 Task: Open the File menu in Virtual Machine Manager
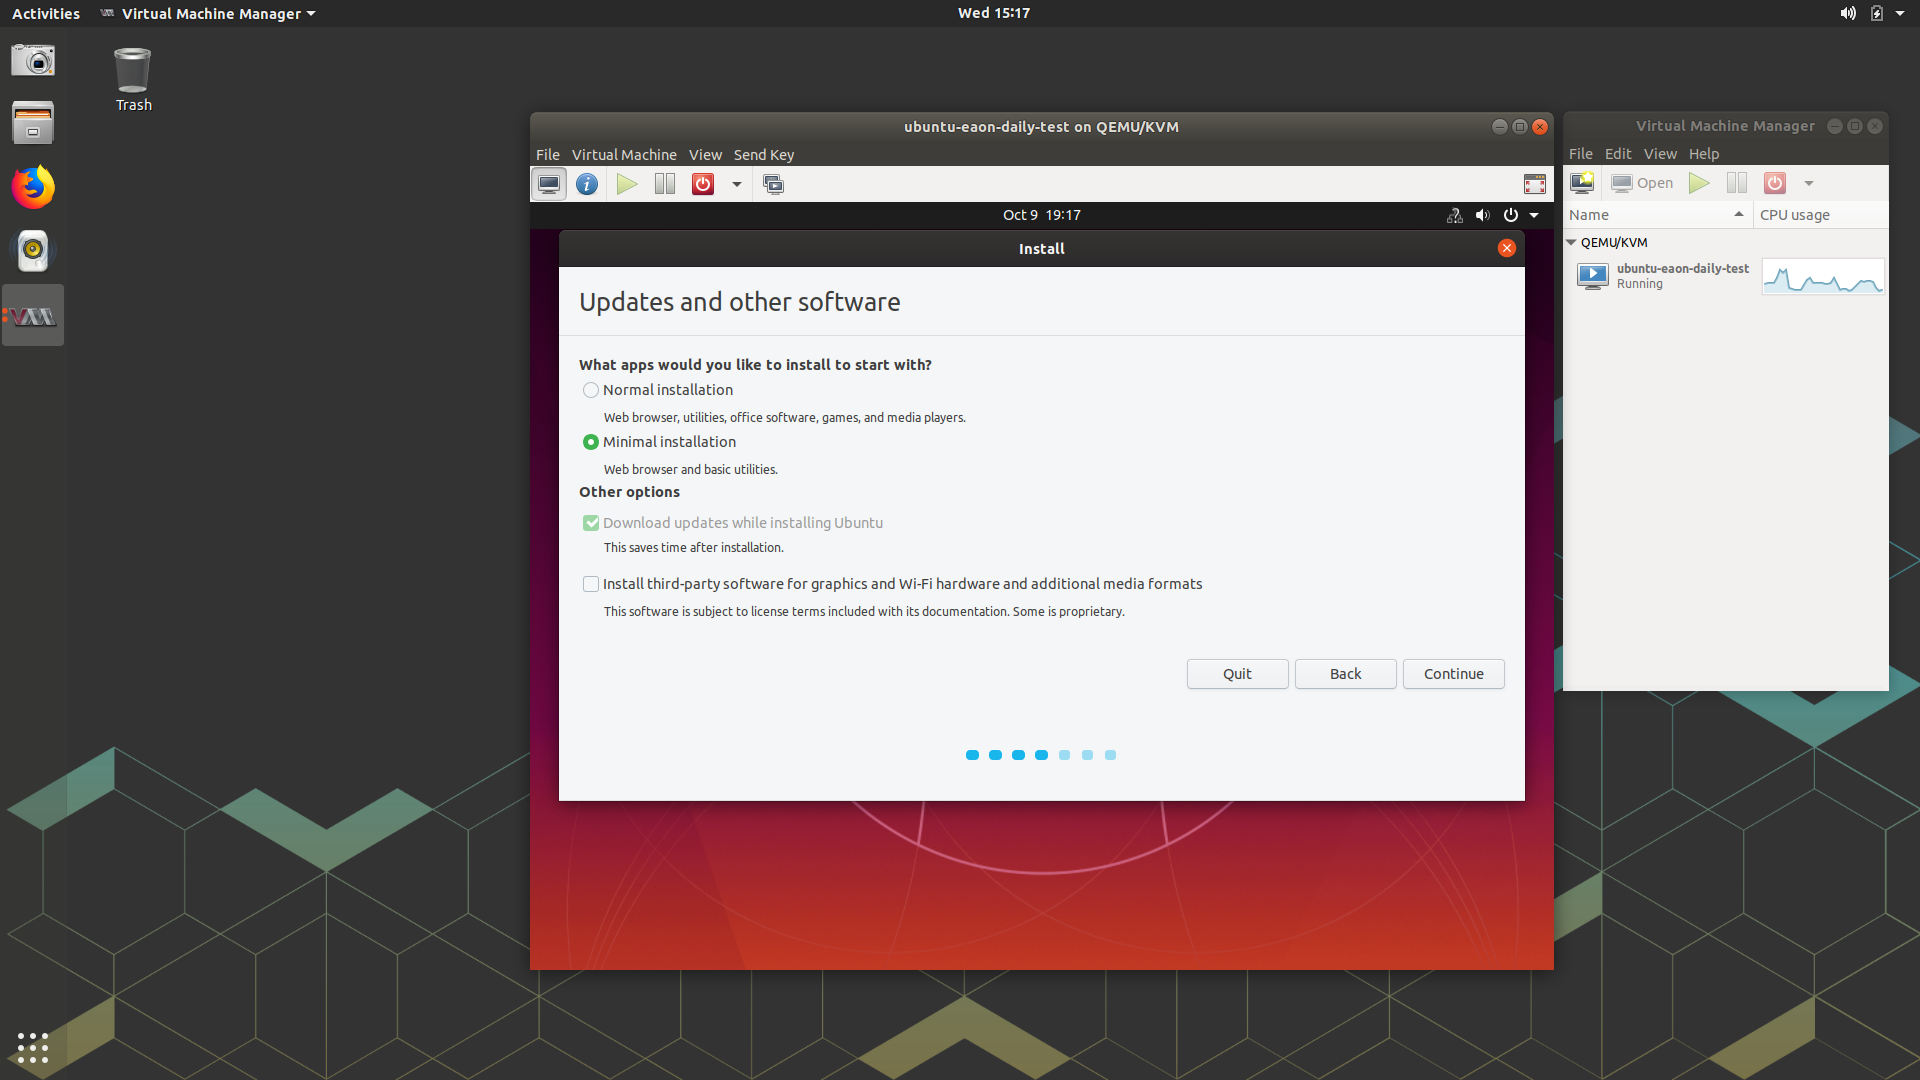pyautogui.click(x=1581, y=154)
